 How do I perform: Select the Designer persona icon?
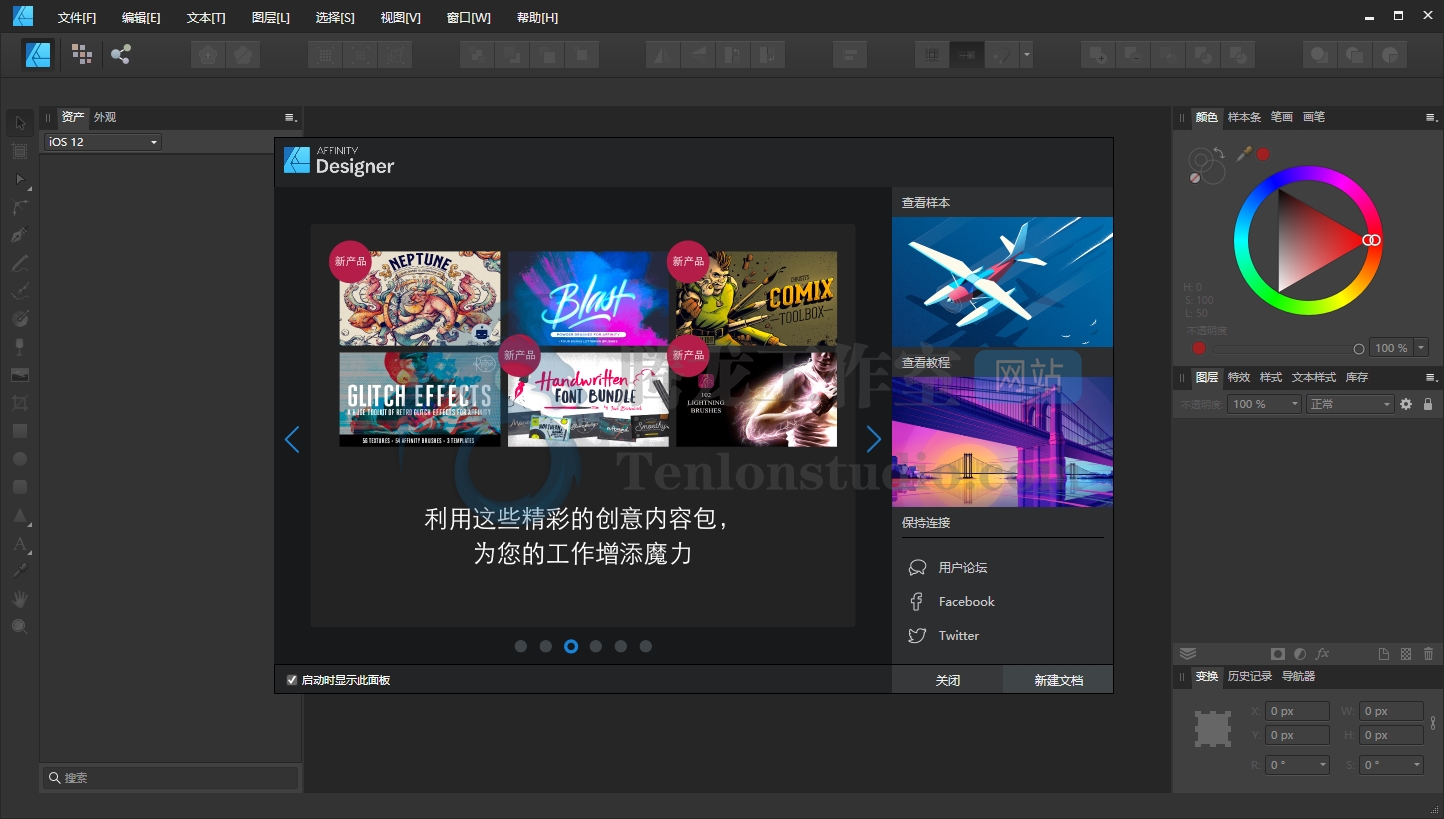[x=39, y=54]
